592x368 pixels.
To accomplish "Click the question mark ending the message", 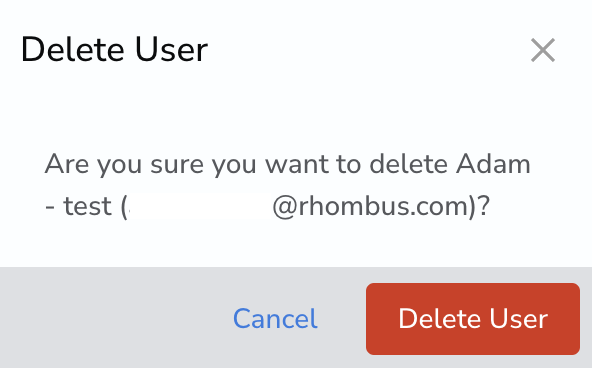I will point(484,206).
